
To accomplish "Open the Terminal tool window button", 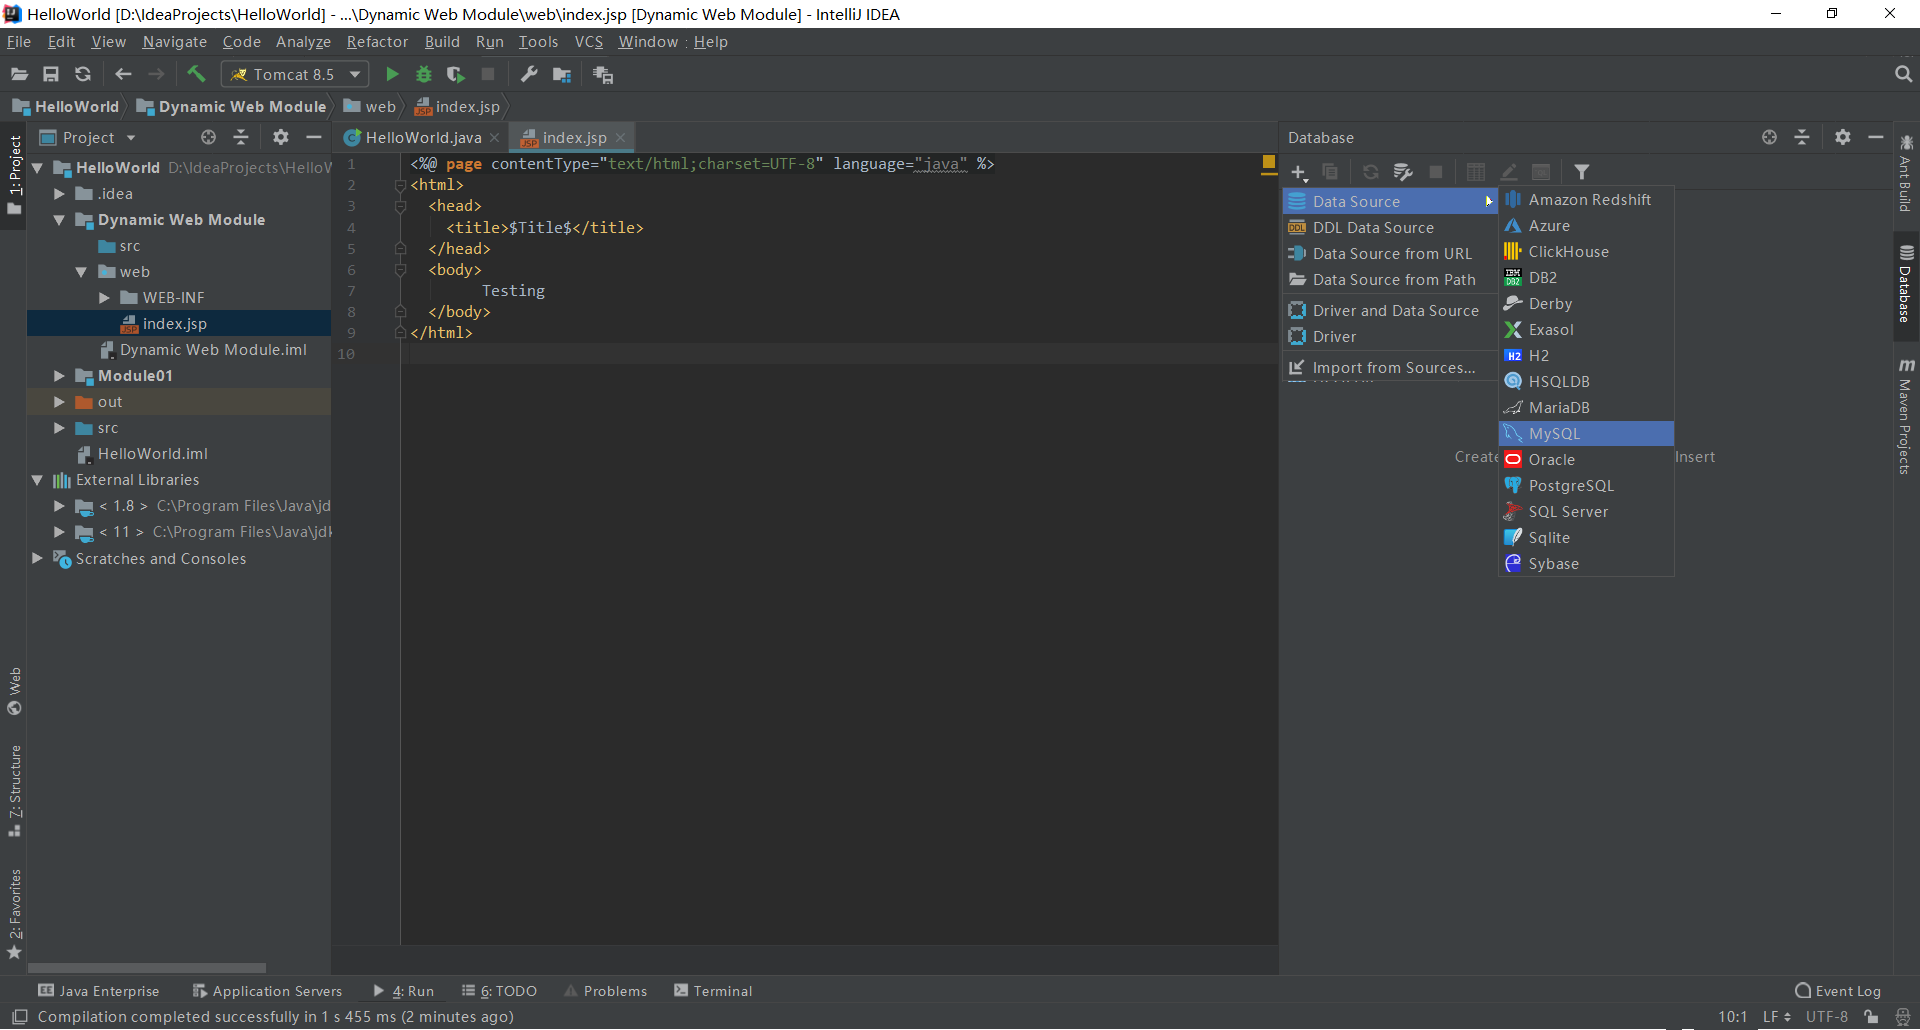I will pos(713,991).
